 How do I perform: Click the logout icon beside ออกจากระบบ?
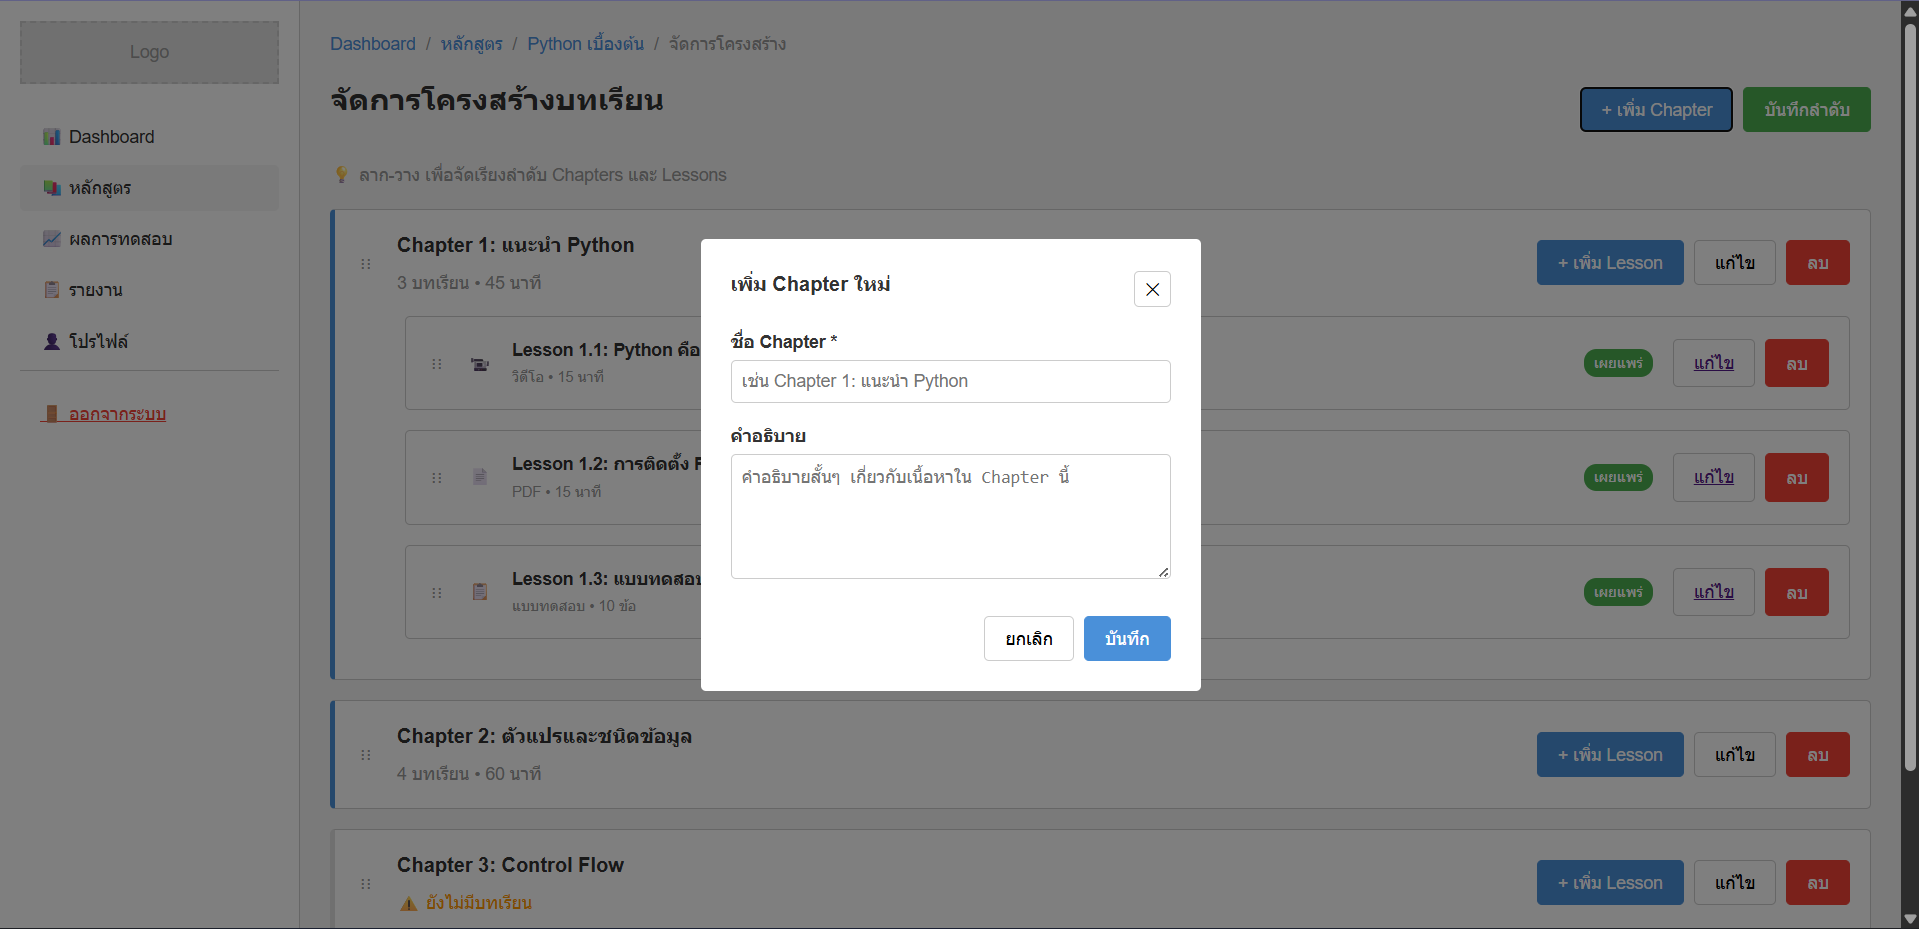point(51,413)
